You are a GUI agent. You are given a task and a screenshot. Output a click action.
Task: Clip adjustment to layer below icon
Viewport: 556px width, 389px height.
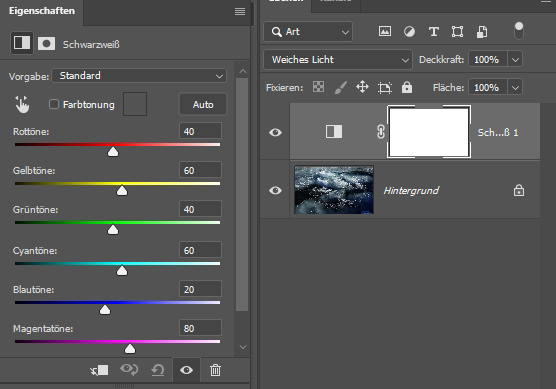(99, 370)
